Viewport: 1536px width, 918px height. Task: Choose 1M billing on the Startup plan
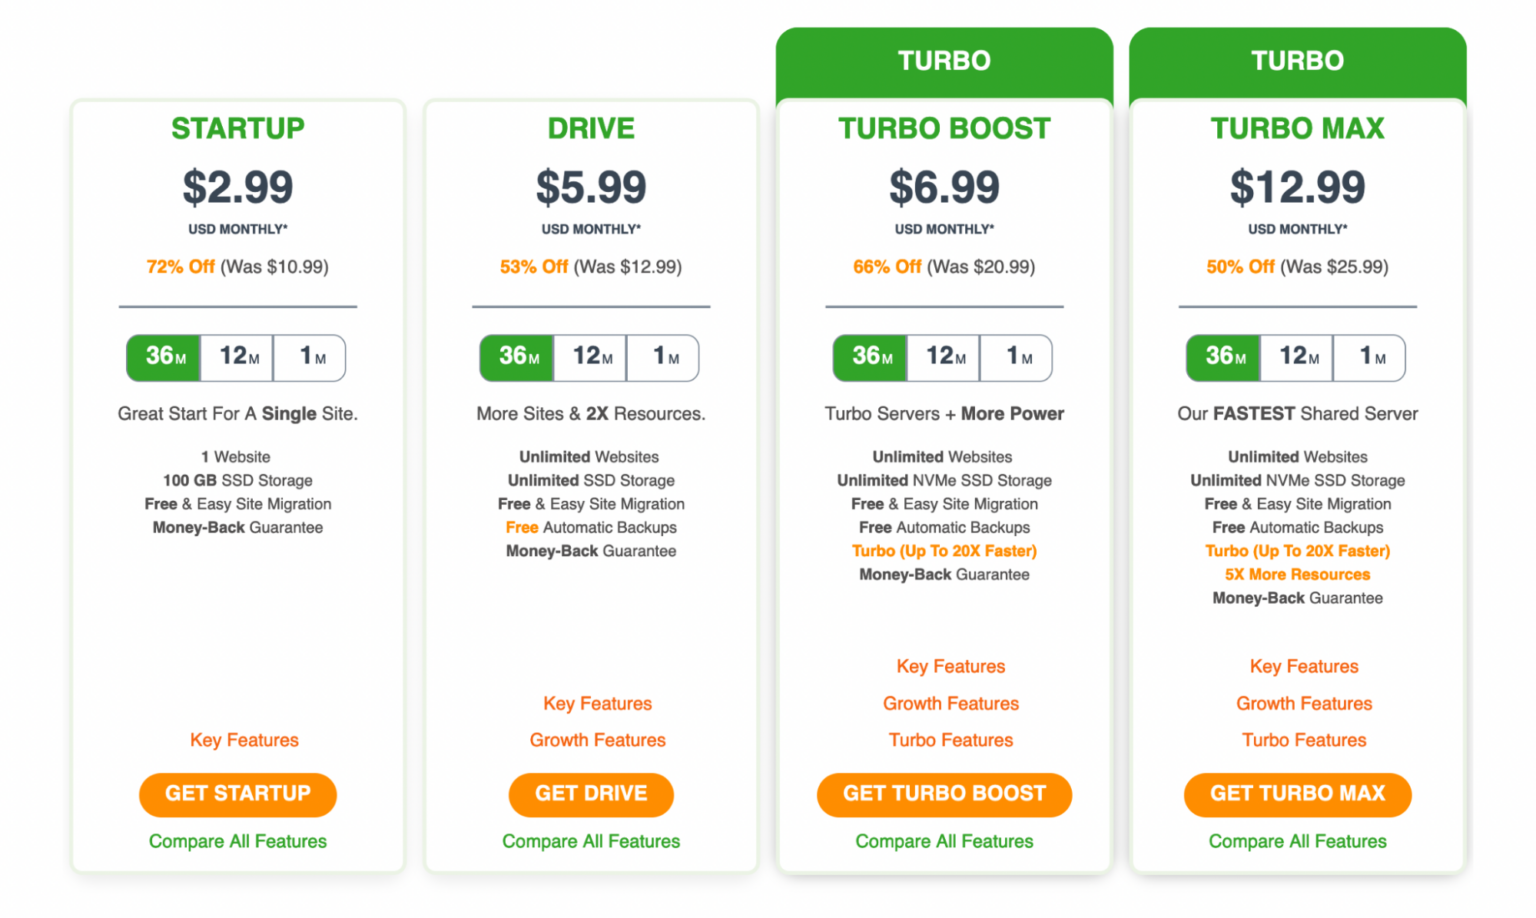pyautogui.click(x=310, y=357)
